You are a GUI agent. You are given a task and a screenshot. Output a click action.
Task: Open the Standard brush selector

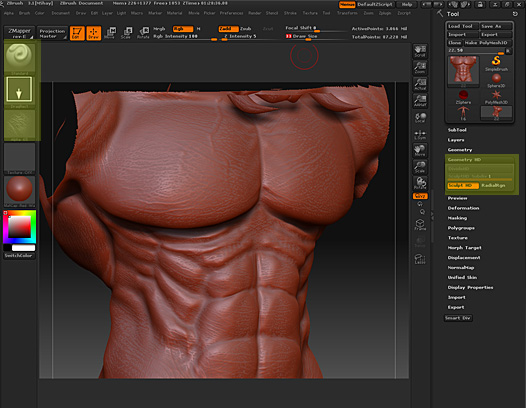click(19, 57)
